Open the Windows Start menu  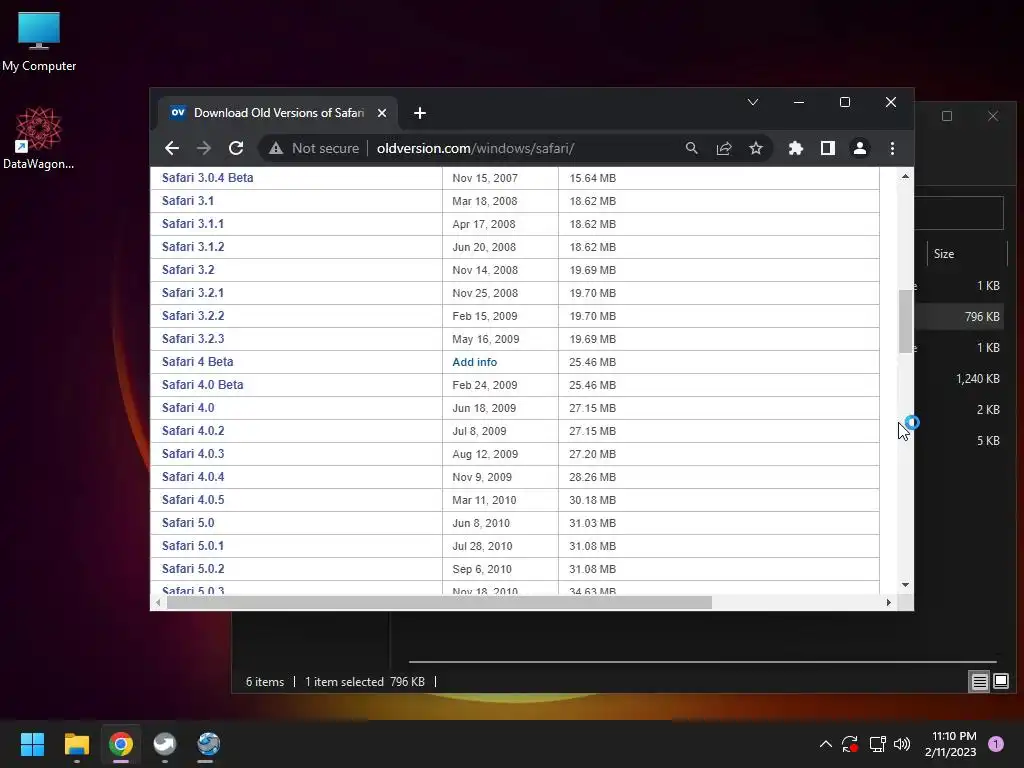(x=33, y=744)
